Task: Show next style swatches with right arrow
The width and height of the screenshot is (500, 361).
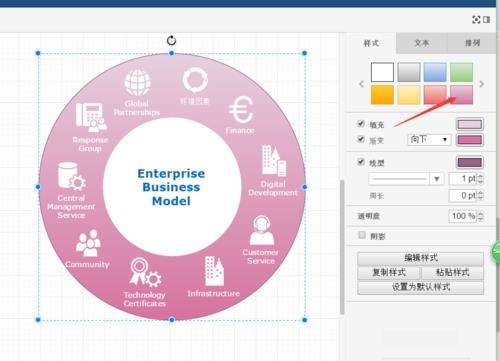Action: point(481,84)
